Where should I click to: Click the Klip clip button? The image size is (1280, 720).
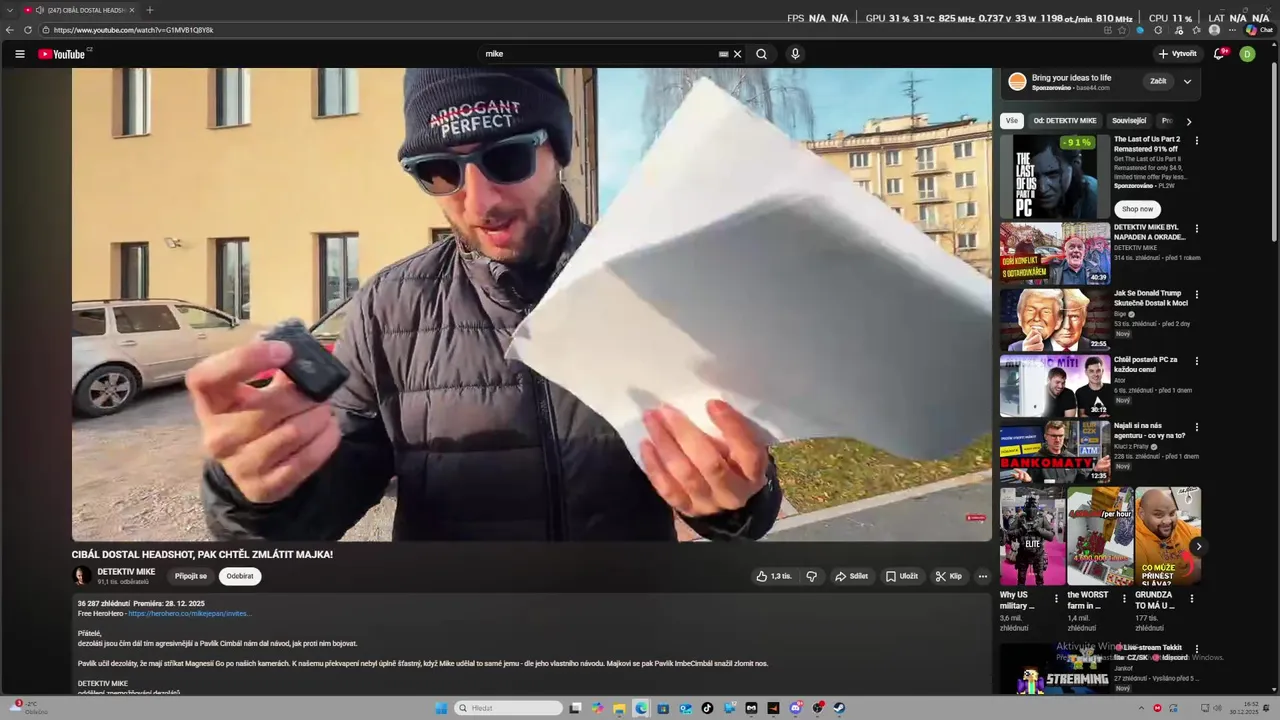tap(948, 576)
